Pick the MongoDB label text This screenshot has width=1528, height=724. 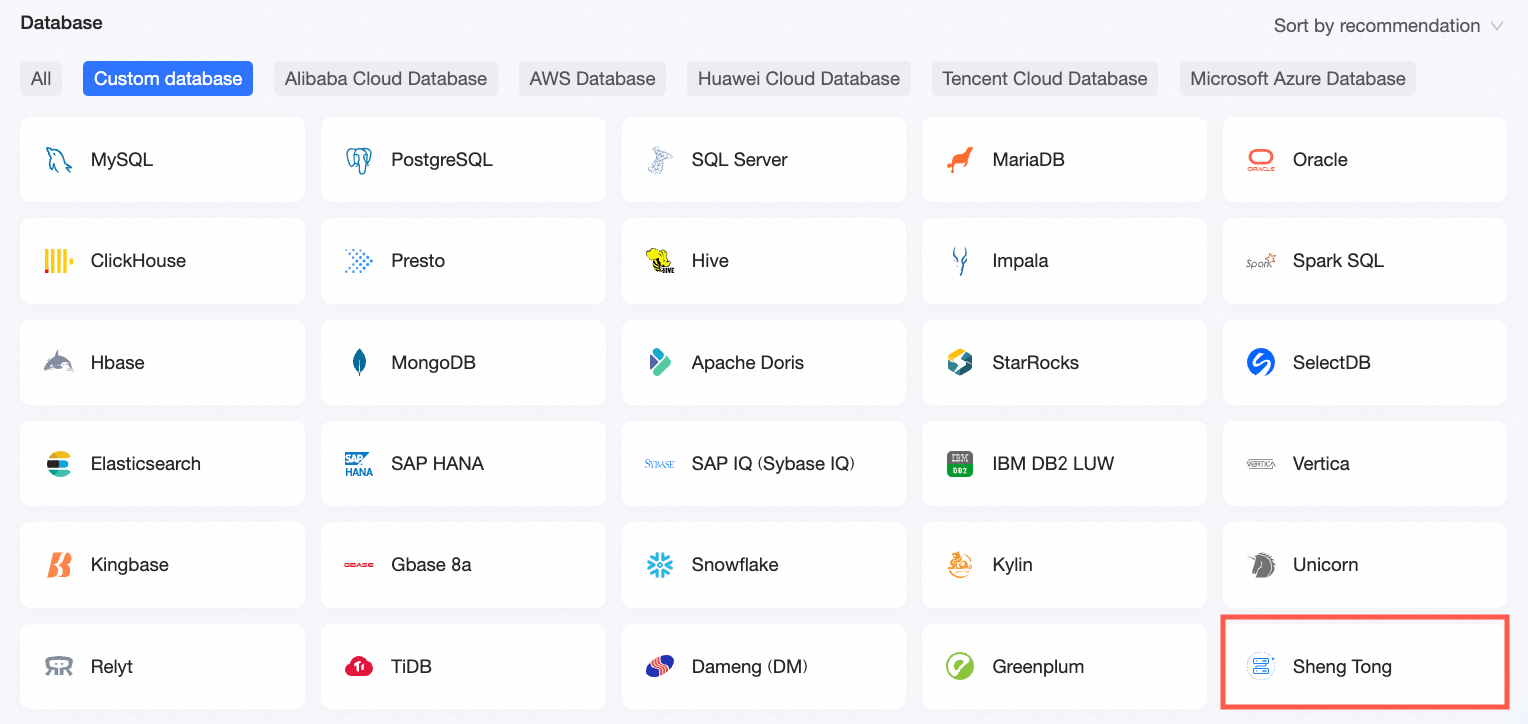(x=434, y=362)
